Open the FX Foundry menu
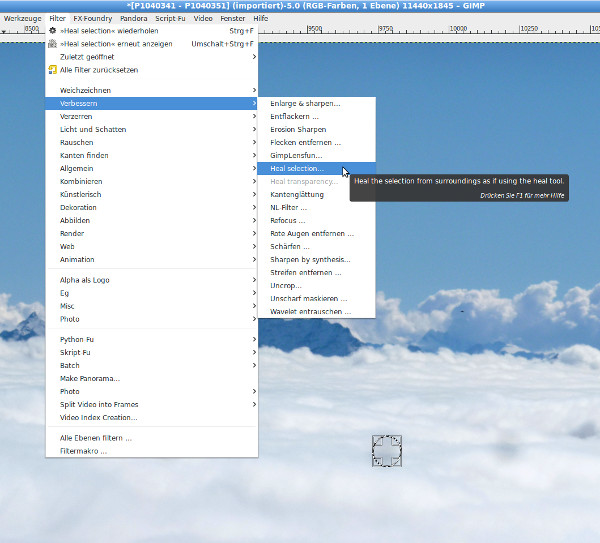600x543 pixels. (93, 18)
